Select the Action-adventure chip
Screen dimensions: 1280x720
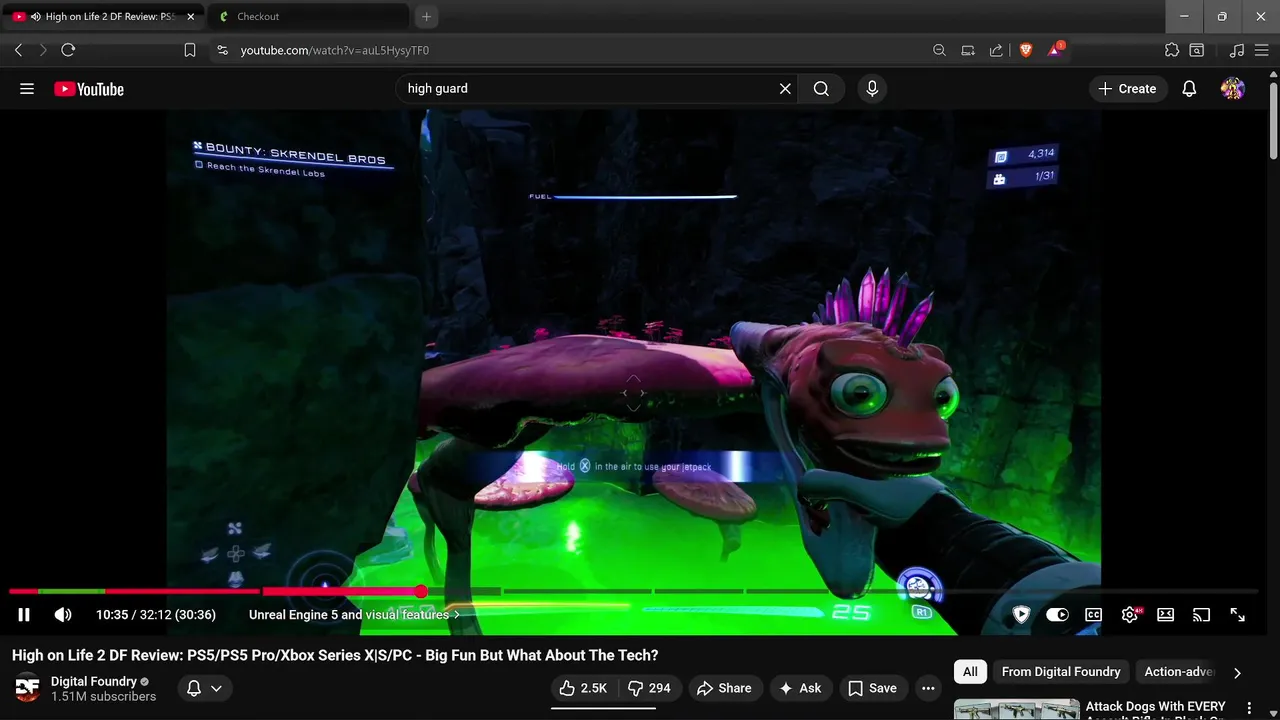point(1179,672)
